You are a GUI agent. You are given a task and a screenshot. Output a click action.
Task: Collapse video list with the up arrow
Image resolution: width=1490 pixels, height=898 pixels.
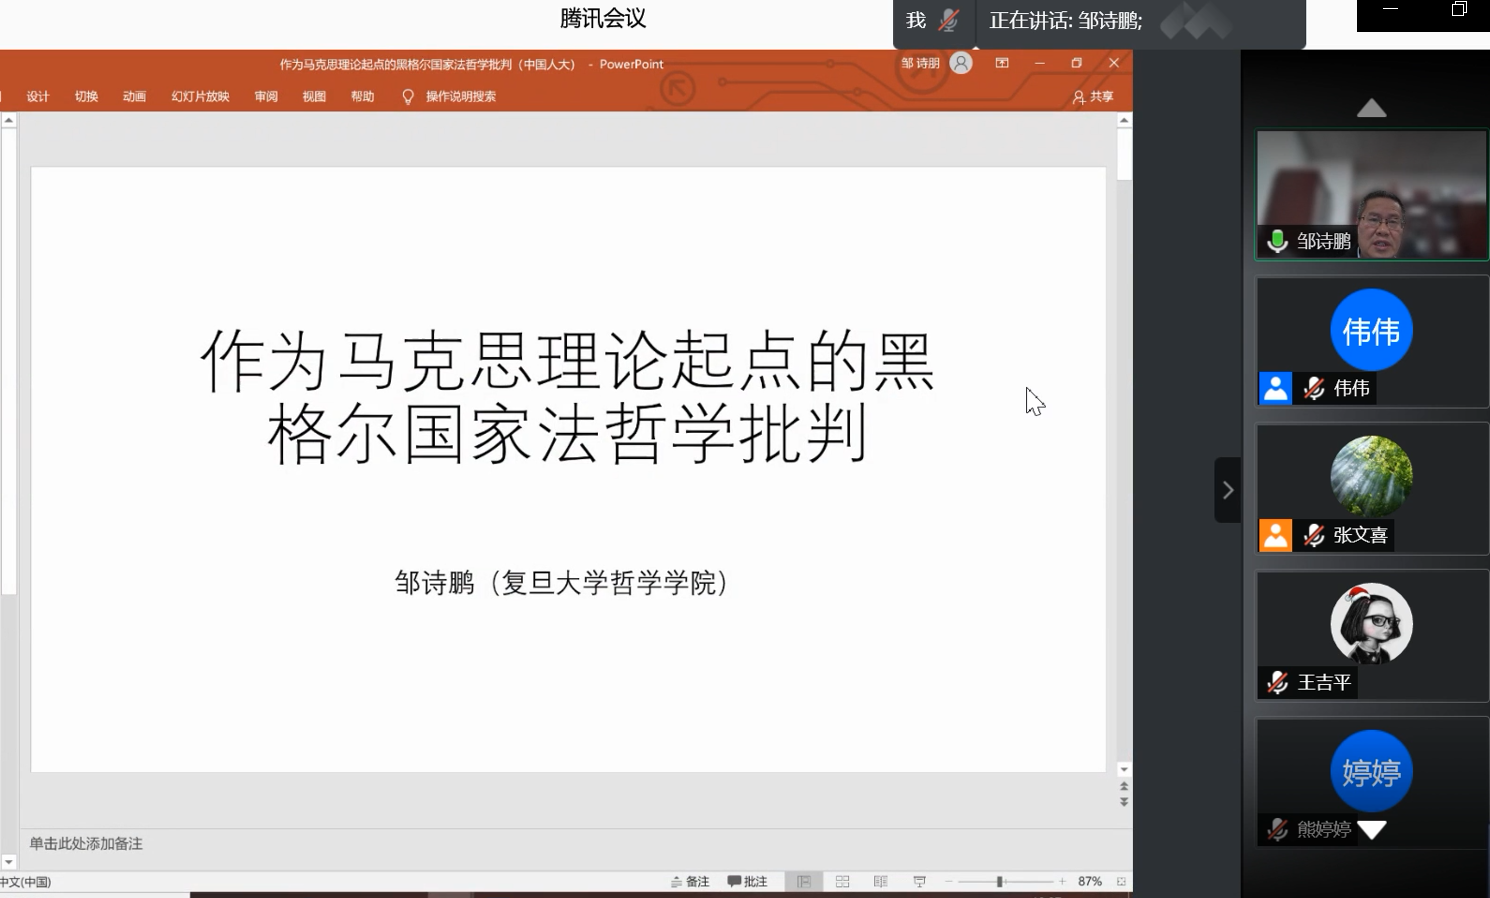click(1371, 108)
